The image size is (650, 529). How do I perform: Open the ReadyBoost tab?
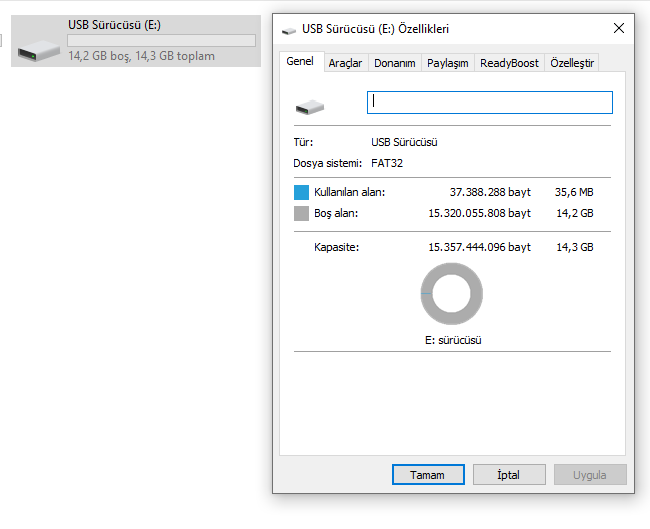coord(509,63)
